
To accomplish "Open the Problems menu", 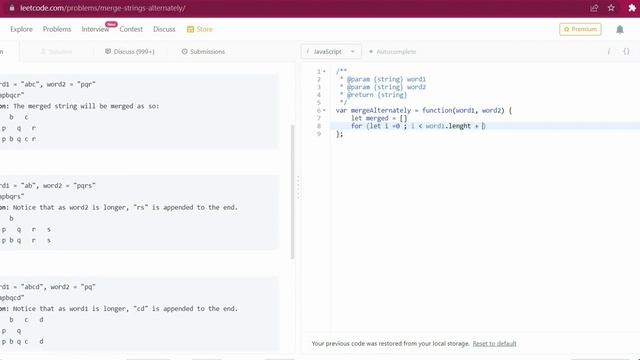I will [57, 29].
